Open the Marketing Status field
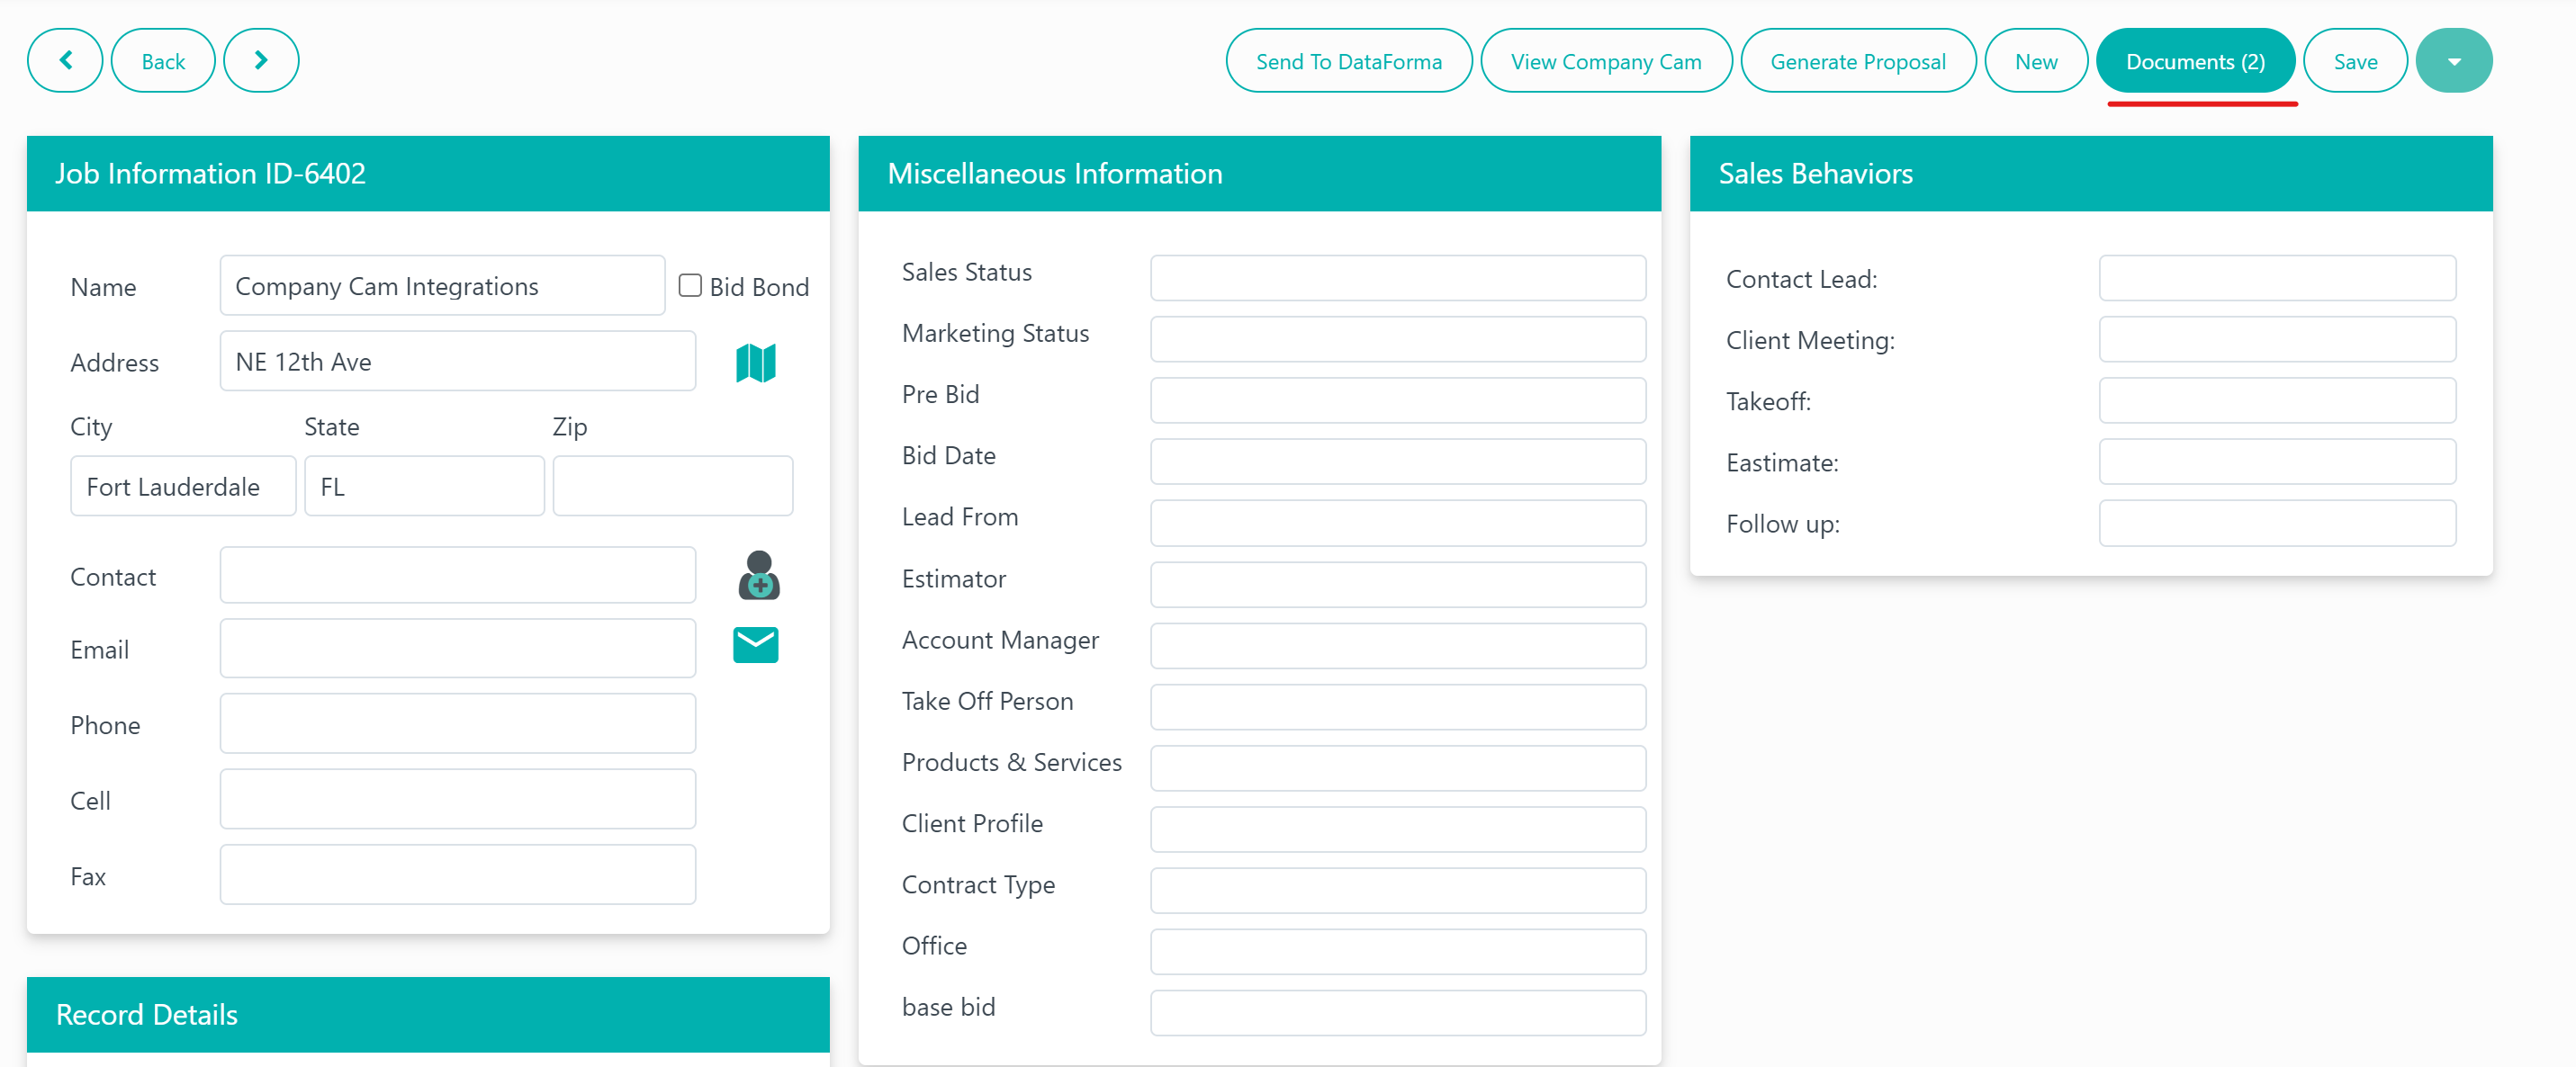The width and height of the screenshot is (2576, 1067). coord(1397,340)
